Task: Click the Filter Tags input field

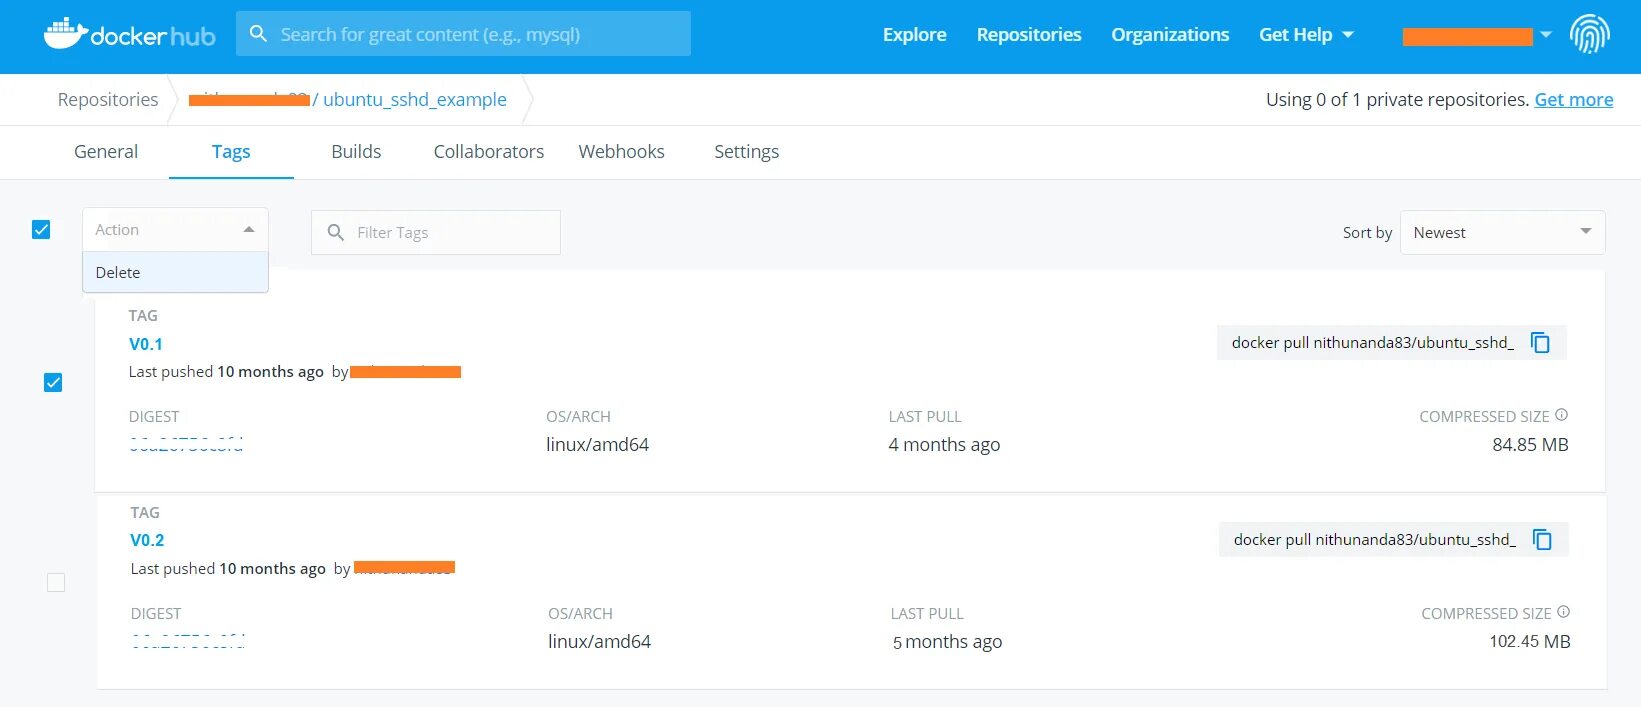Action: pyautogui.click(x=436, y=232)
